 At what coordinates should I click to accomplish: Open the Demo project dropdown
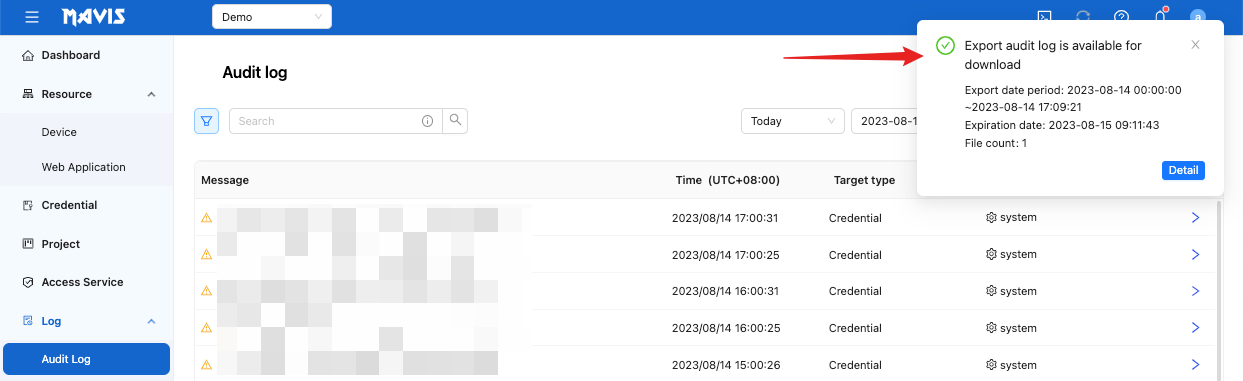coord(272,17)
